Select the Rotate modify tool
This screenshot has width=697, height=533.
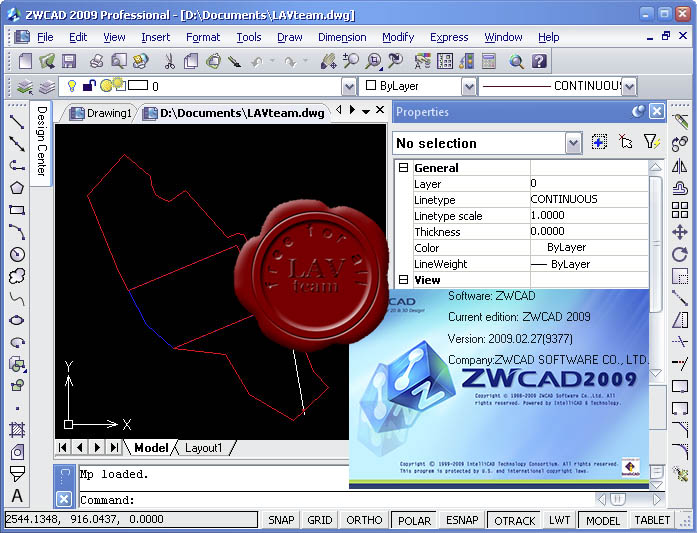pos(680,254)
